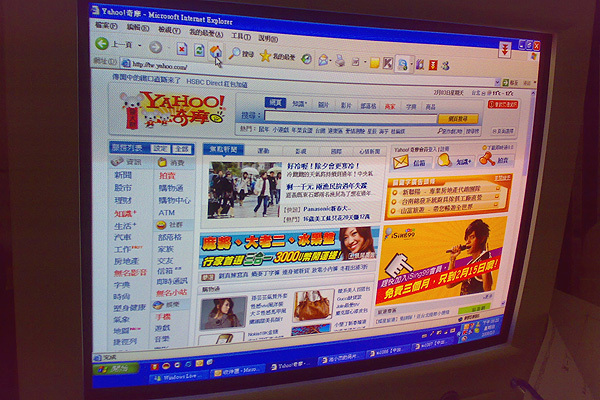Open the street crowd news photo
The width and height of the screenshot is (600, 400).
tap(245, 190)
